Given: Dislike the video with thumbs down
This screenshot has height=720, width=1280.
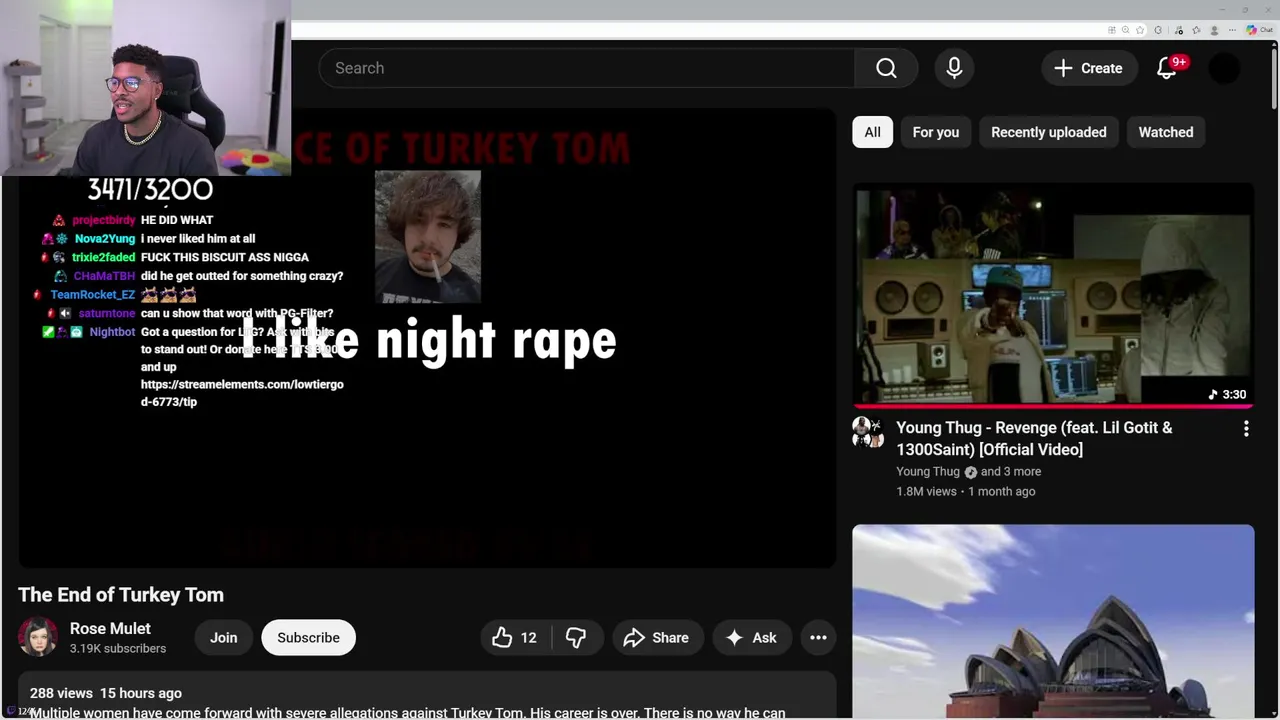Looking at the screenshot, I should point(576,638).
